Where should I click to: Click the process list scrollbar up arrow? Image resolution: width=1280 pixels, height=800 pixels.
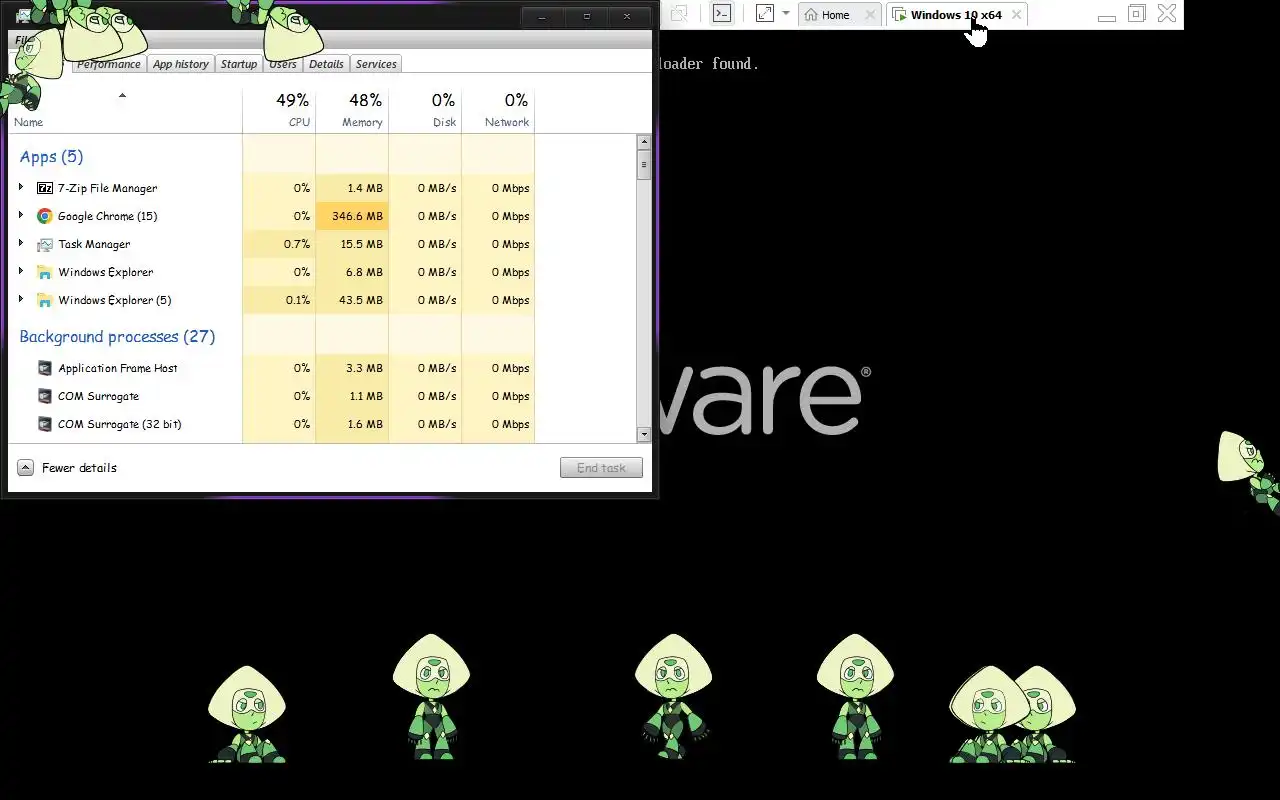(644, 142)
